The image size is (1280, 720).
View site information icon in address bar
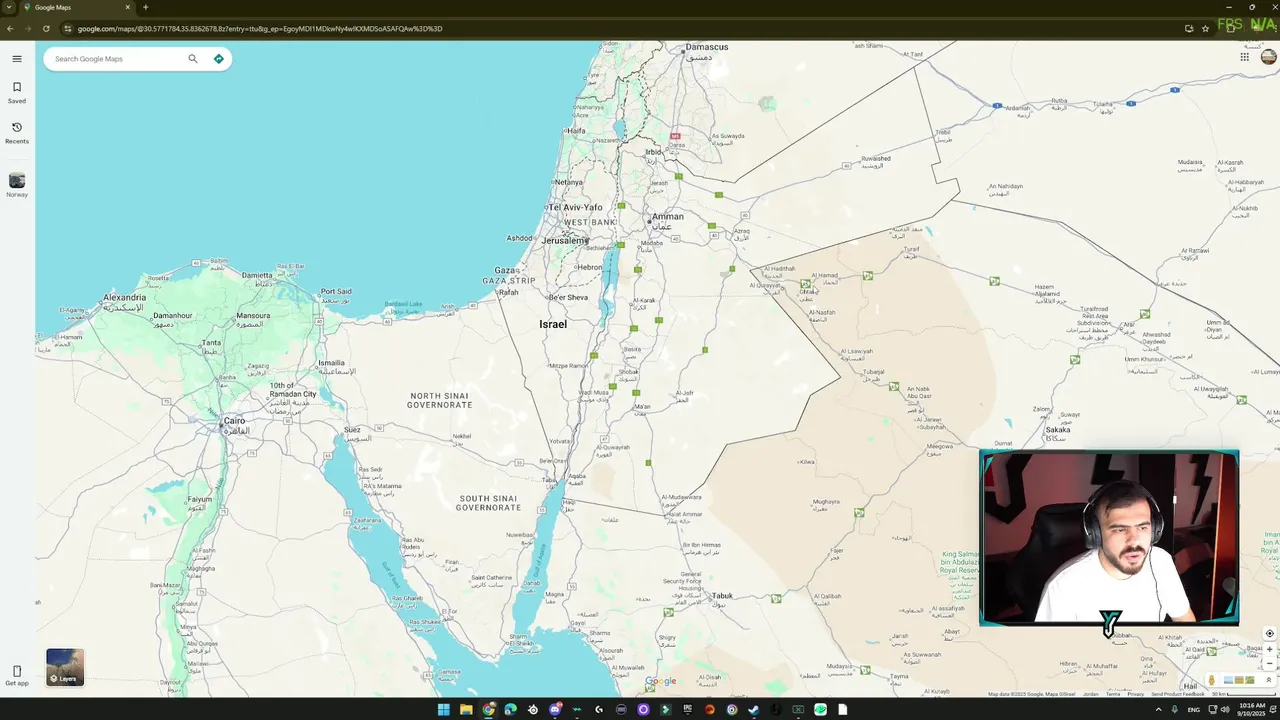(68, 28)
